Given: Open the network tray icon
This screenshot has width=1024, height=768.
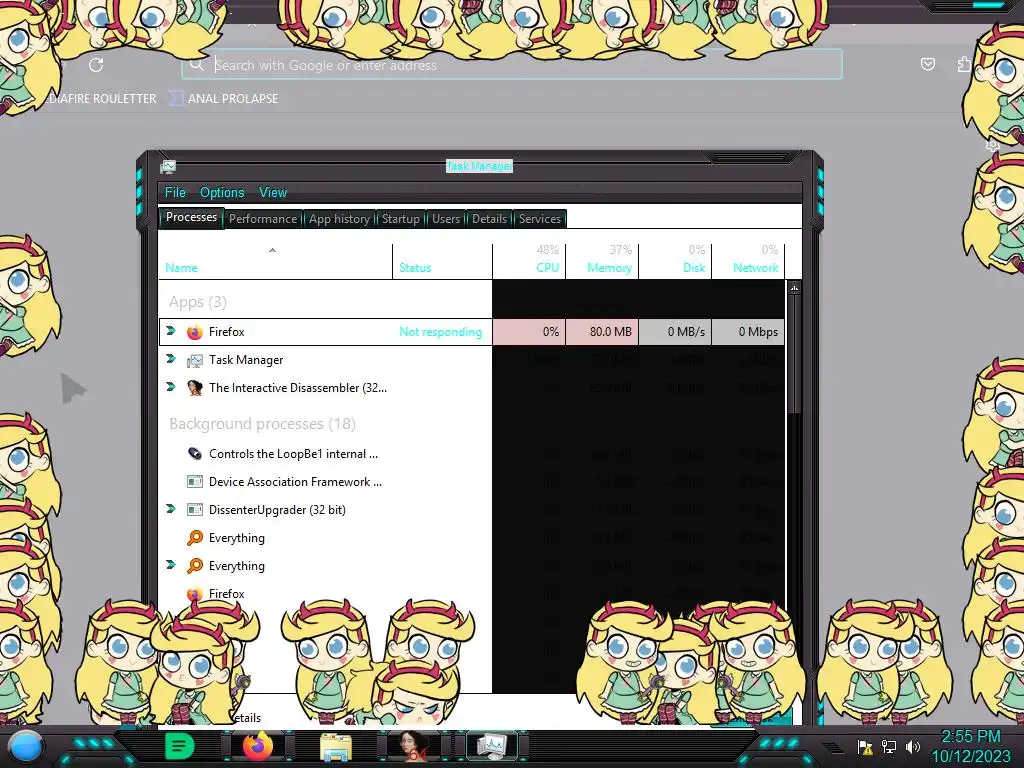Looking at the screenshot, I should tap(889, 746).
